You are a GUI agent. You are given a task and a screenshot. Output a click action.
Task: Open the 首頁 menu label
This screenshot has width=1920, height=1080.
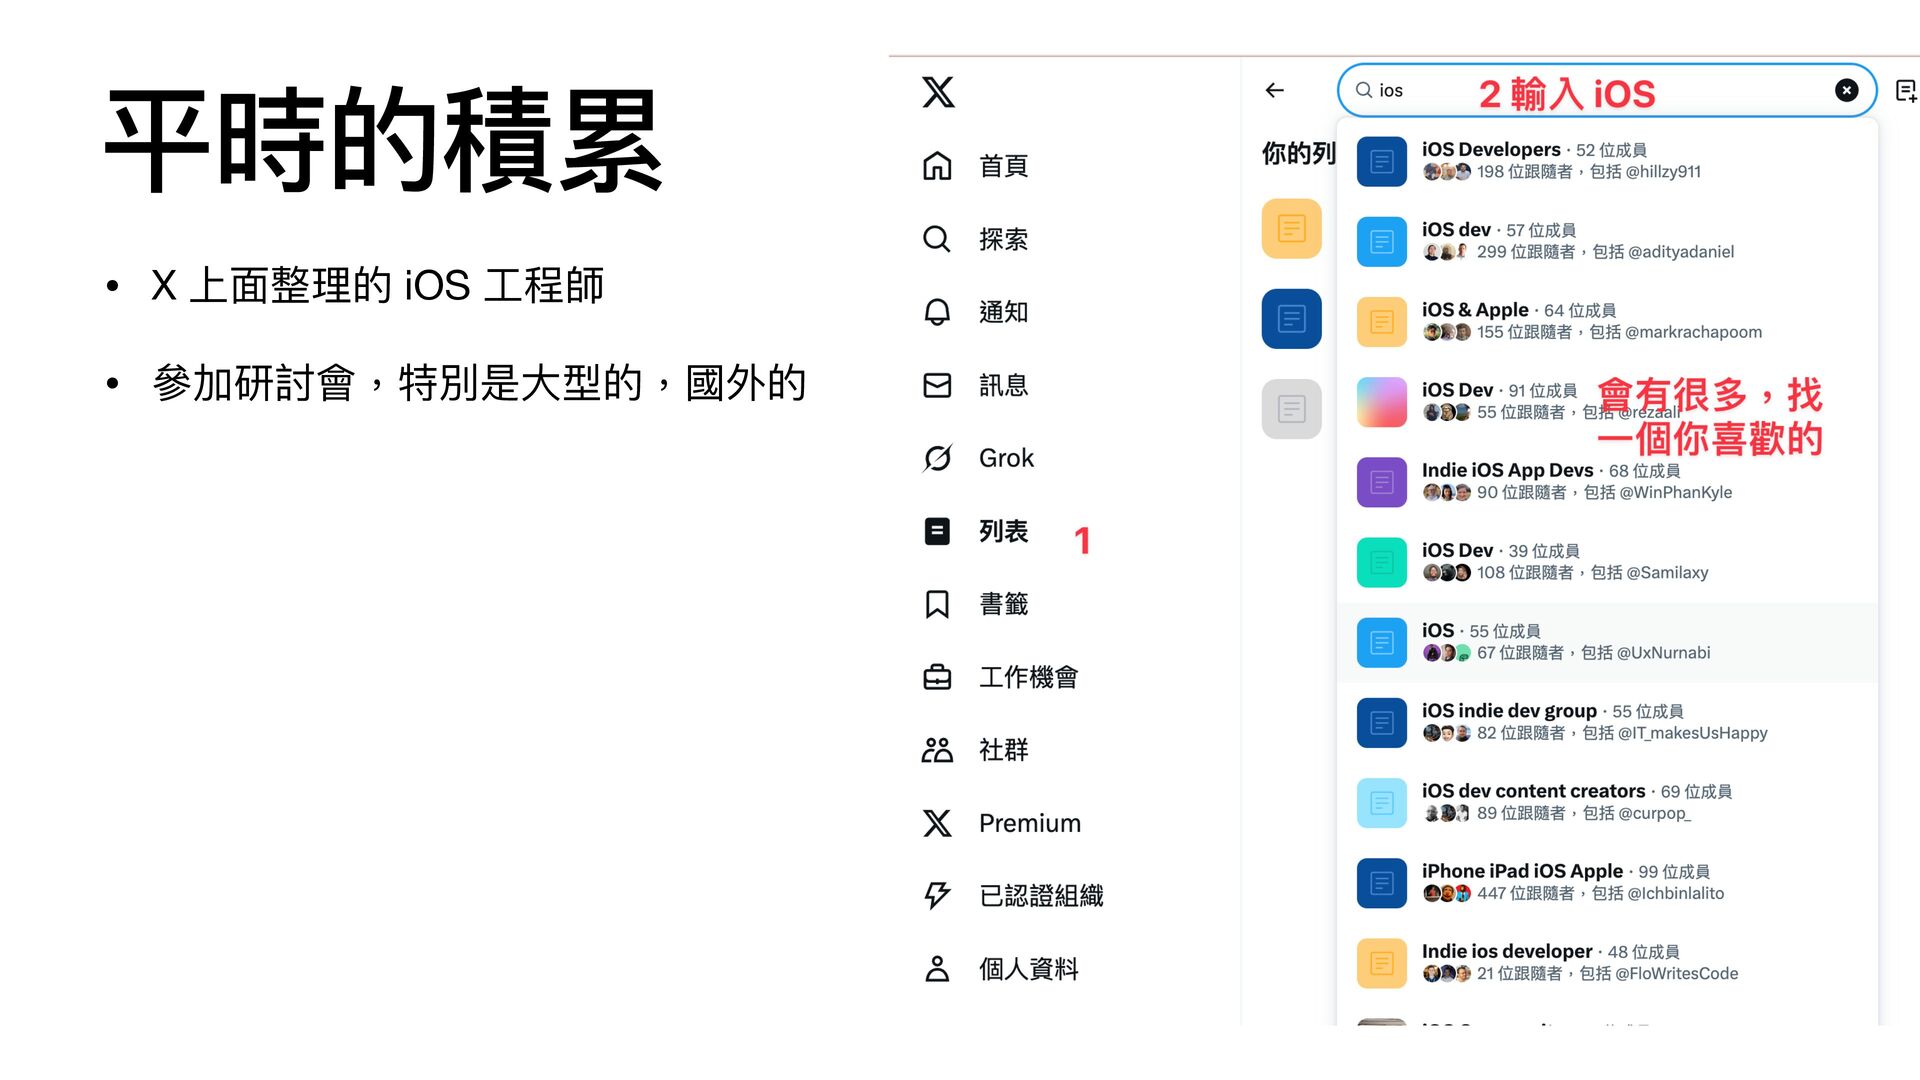(1003, 166)
